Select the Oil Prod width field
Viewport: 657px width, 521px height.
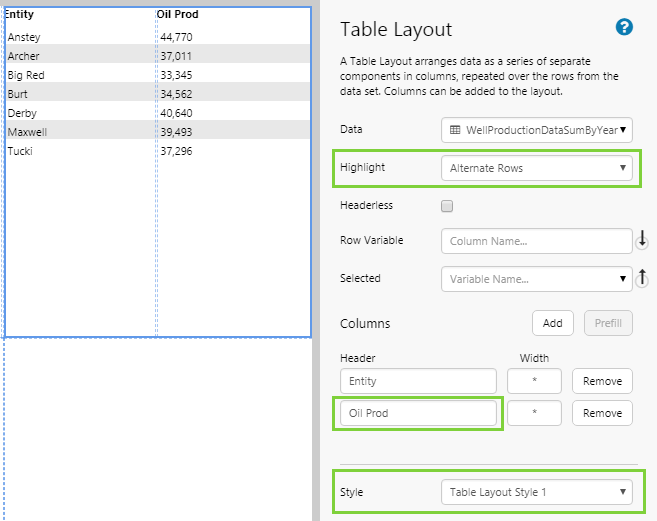pos(535,413)
